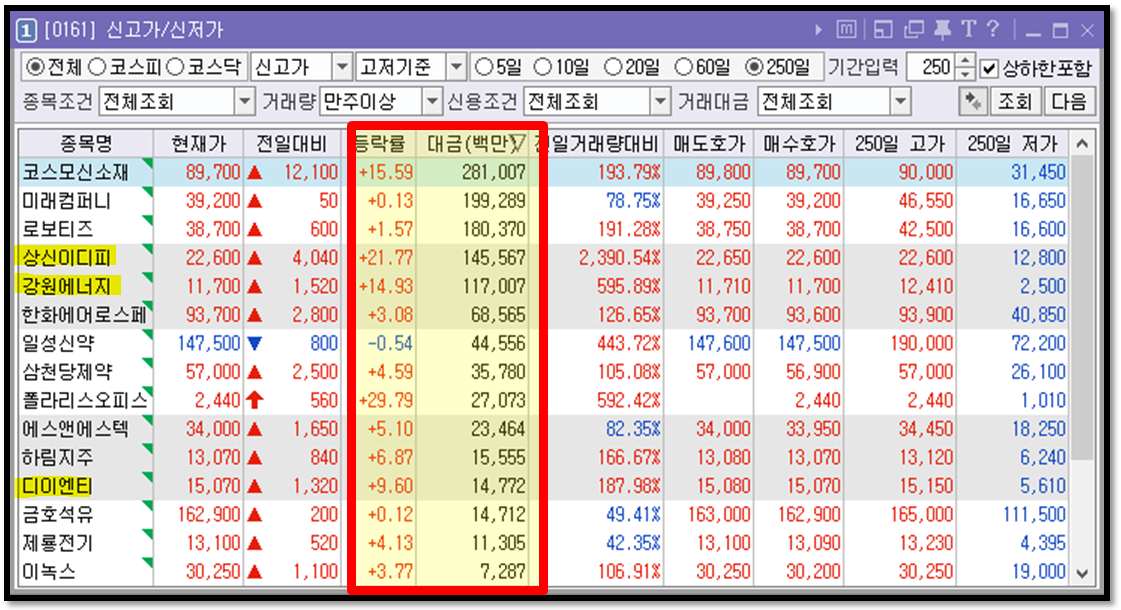Open the 신고가 dropdown
The height and width of the screenshot is (610, 1121).
coord(342,68)
